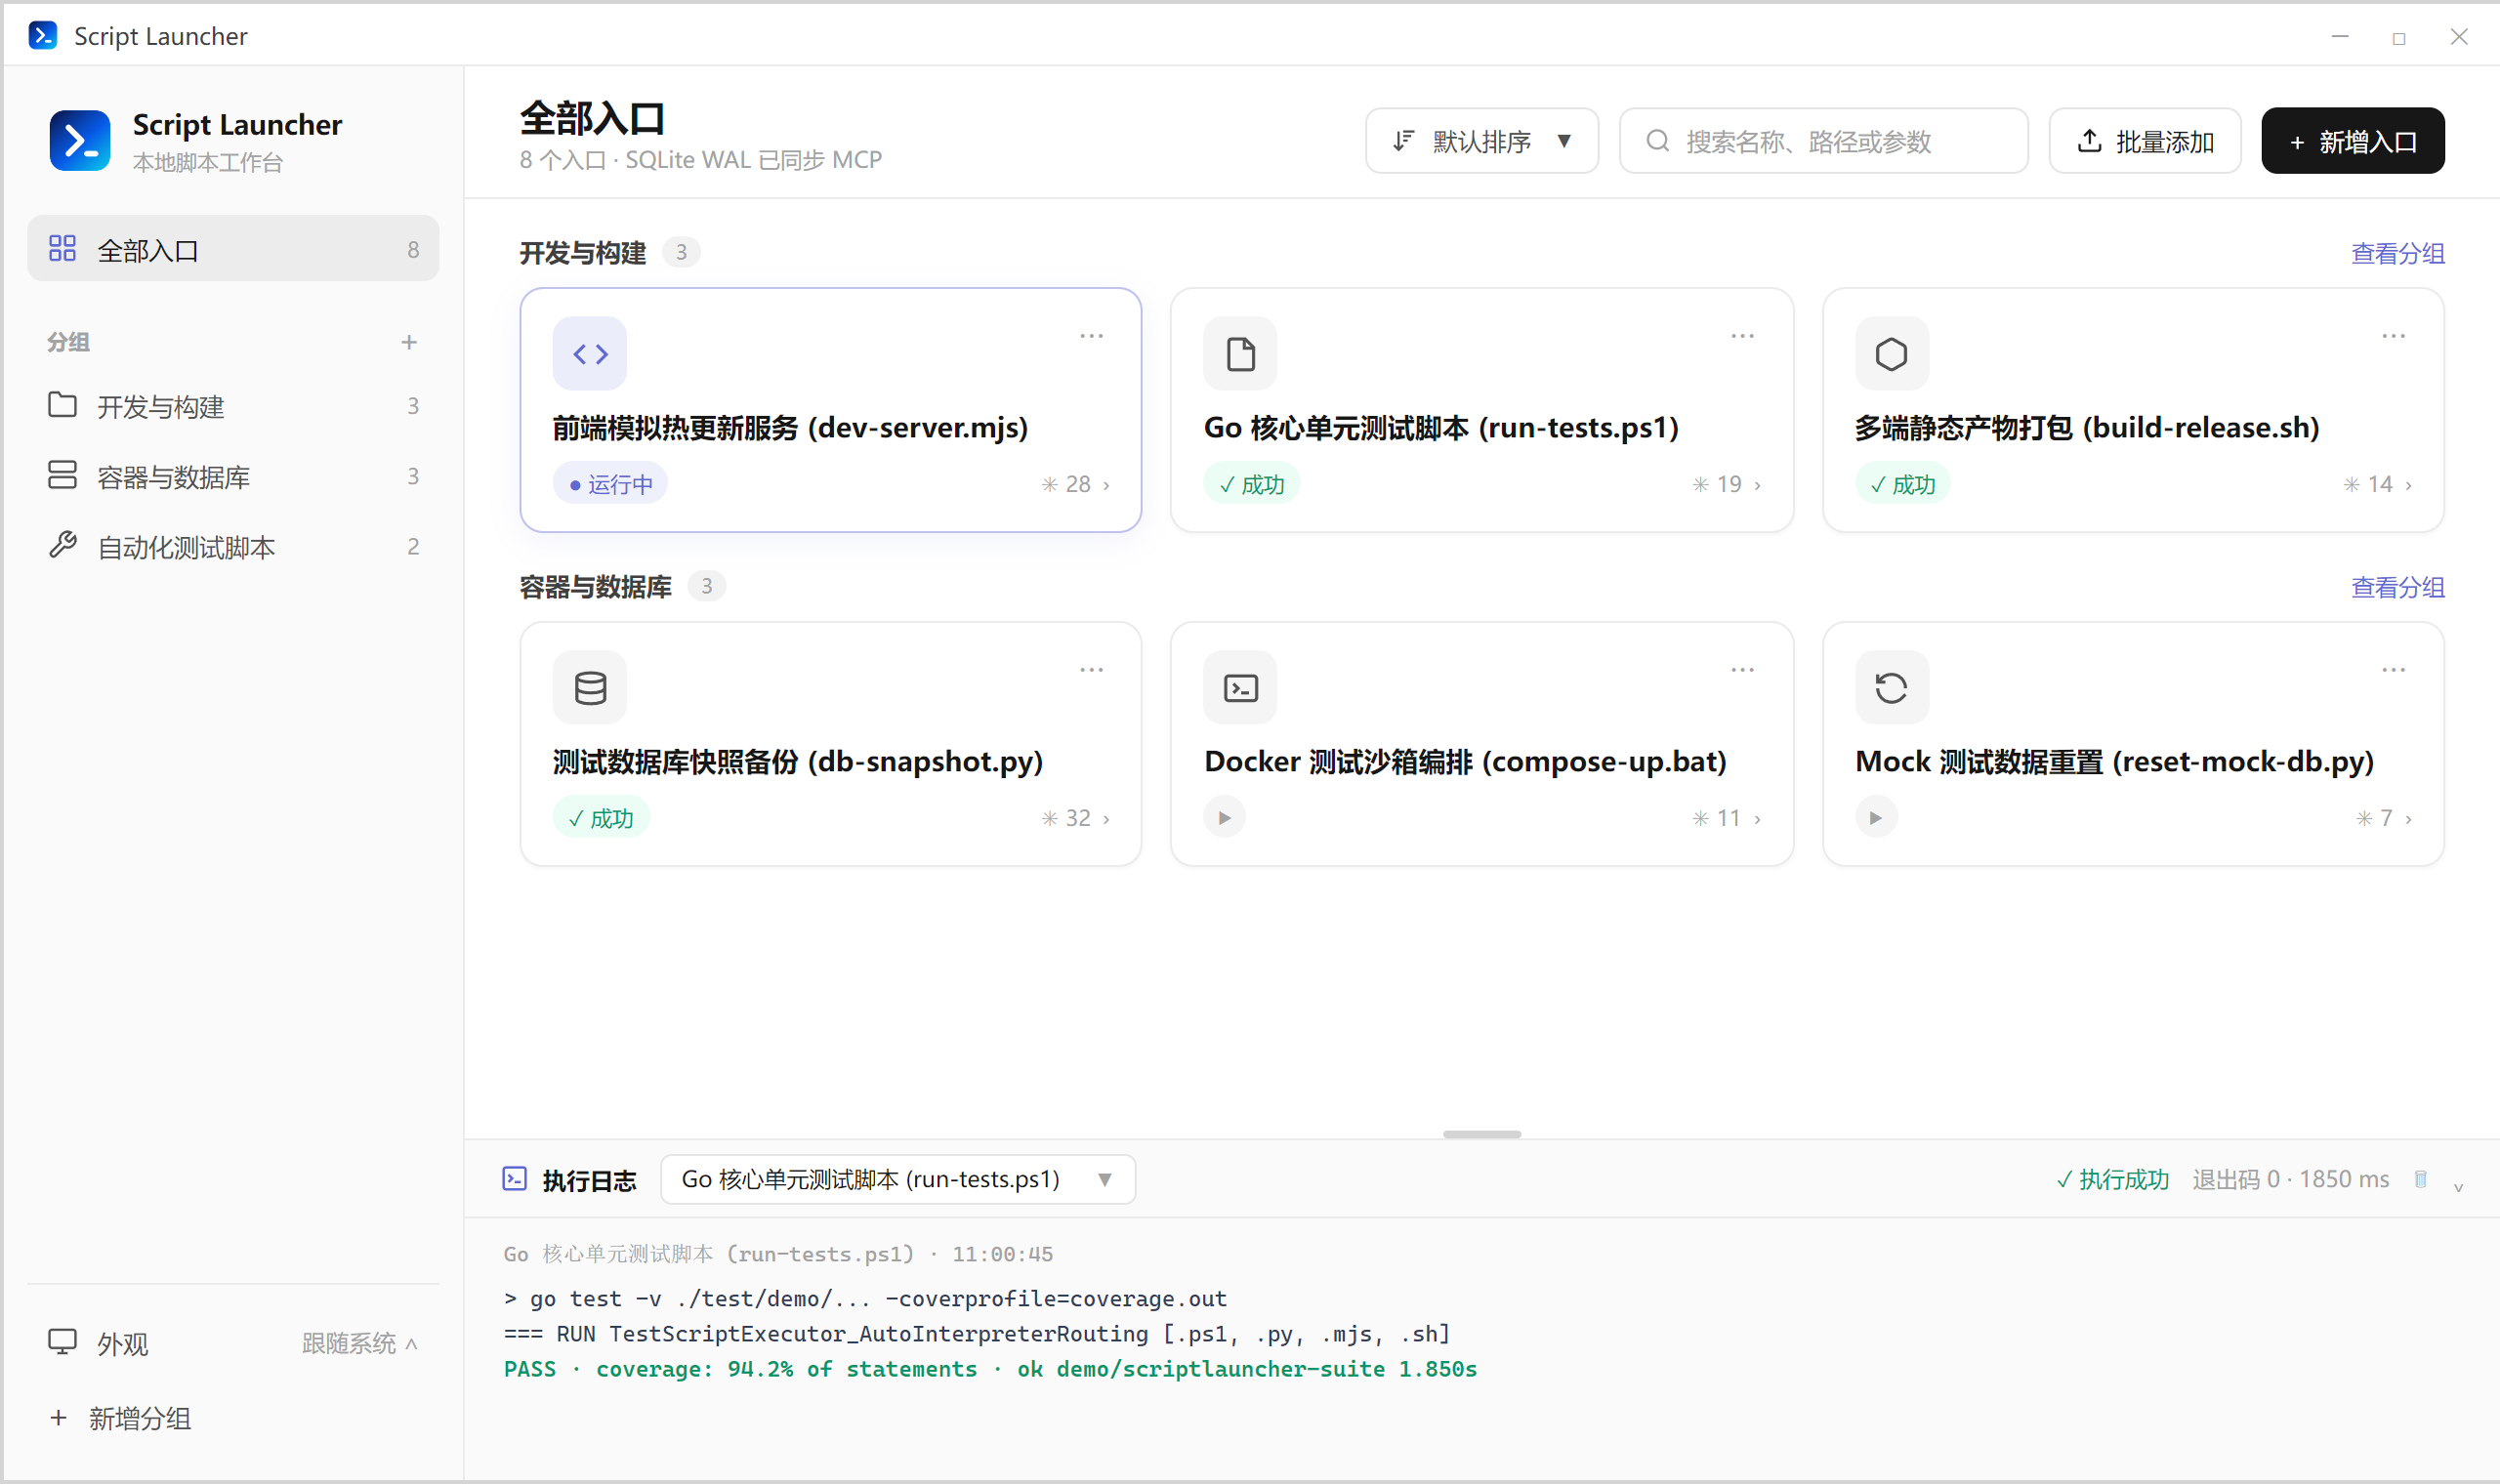
Task: Click the 批量添加 button
Action: [x=2144, y=141]
